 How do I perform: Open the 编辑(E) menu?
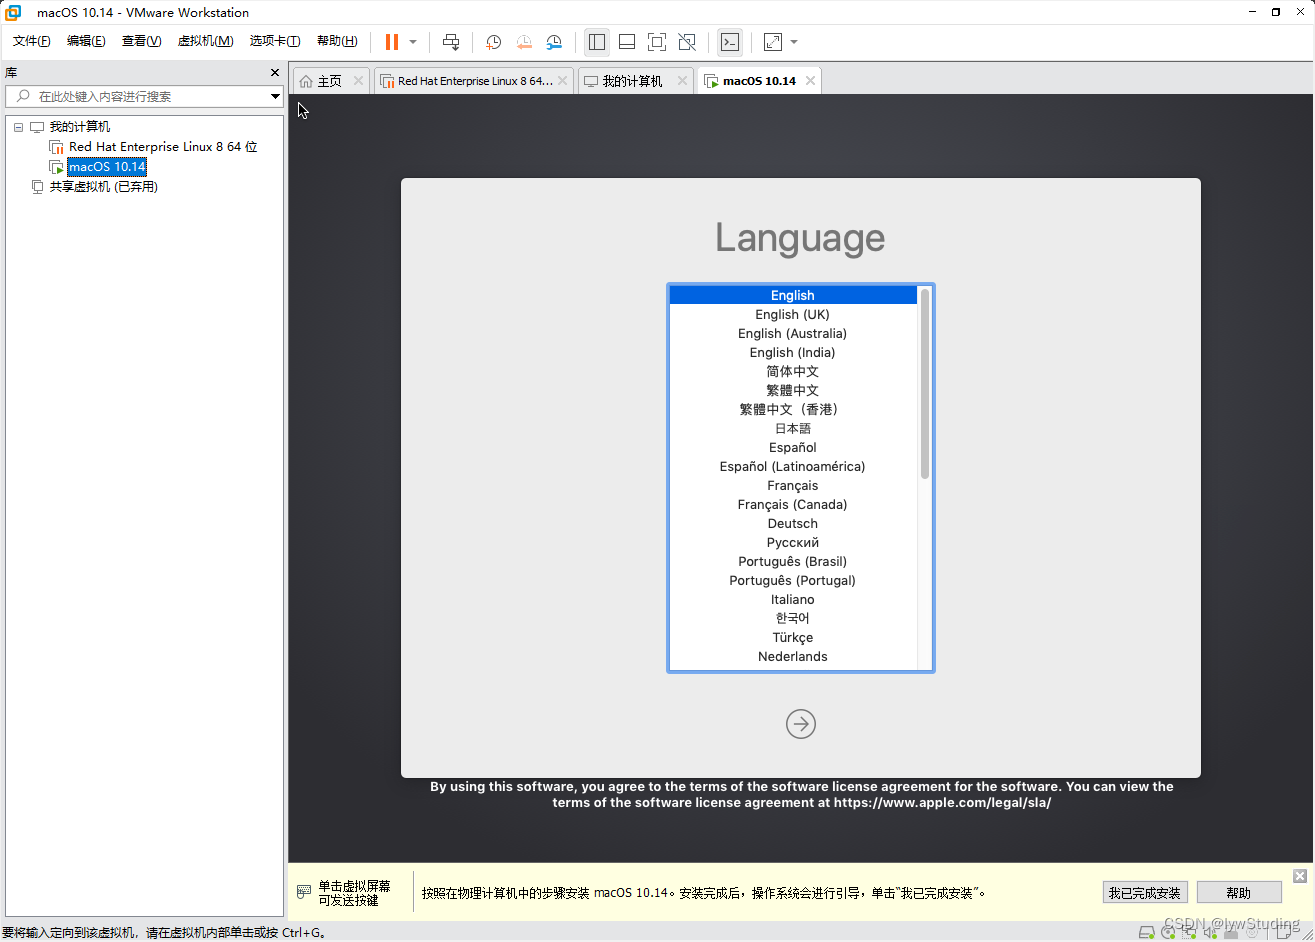86,41
